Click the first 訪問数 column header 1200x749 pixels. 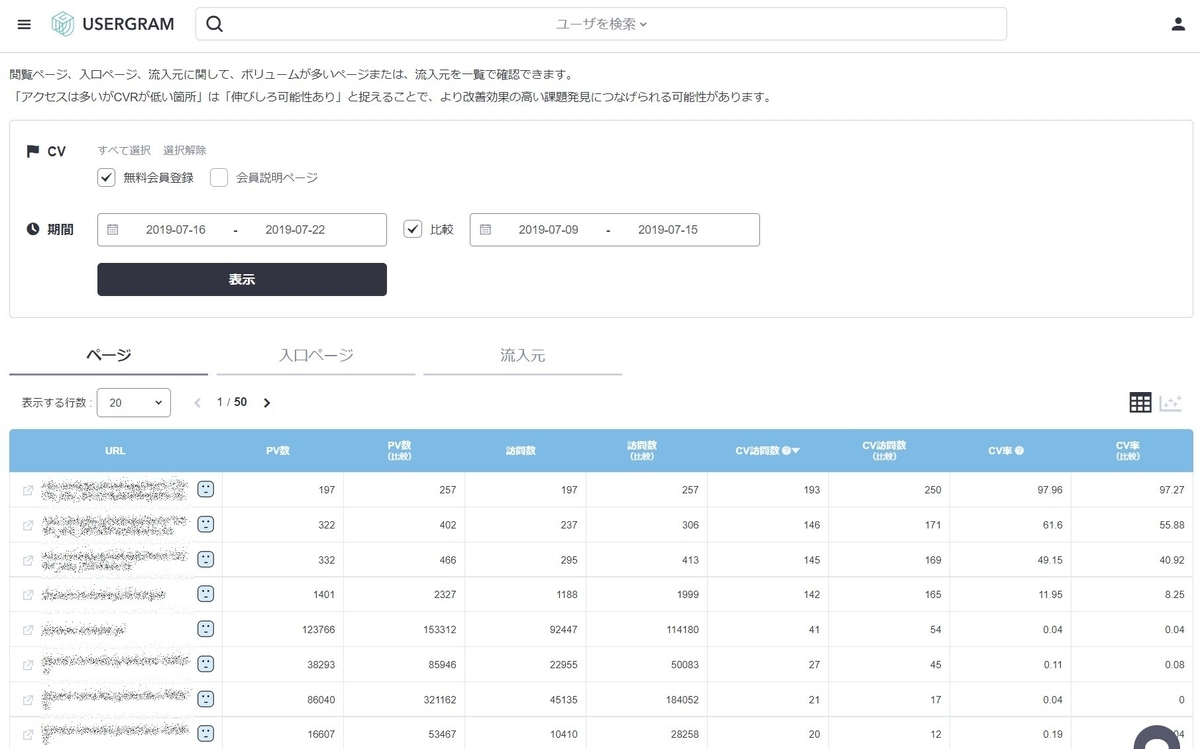click(521, 451)
